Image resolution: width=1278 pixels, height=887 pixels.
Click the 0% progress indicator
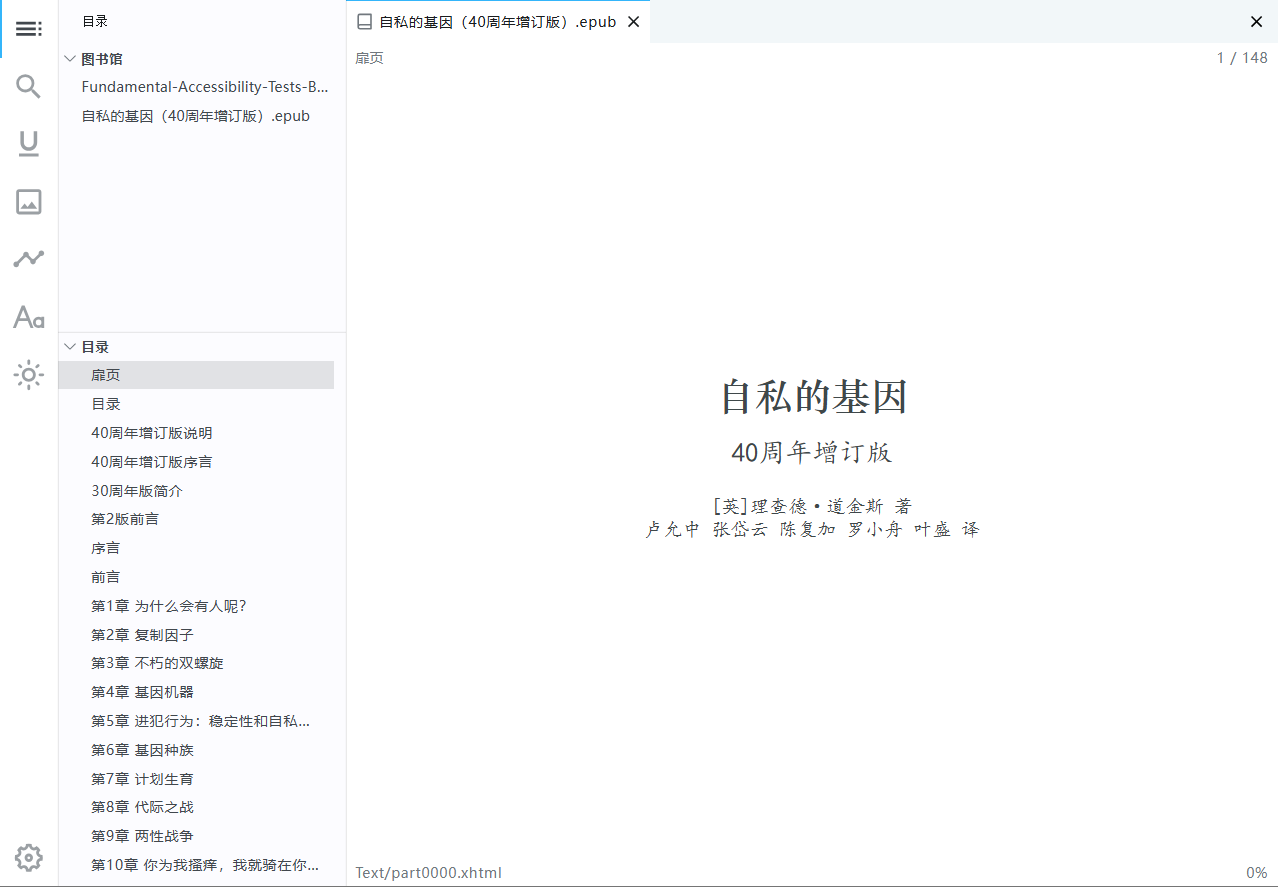(x=1257, y=873)
